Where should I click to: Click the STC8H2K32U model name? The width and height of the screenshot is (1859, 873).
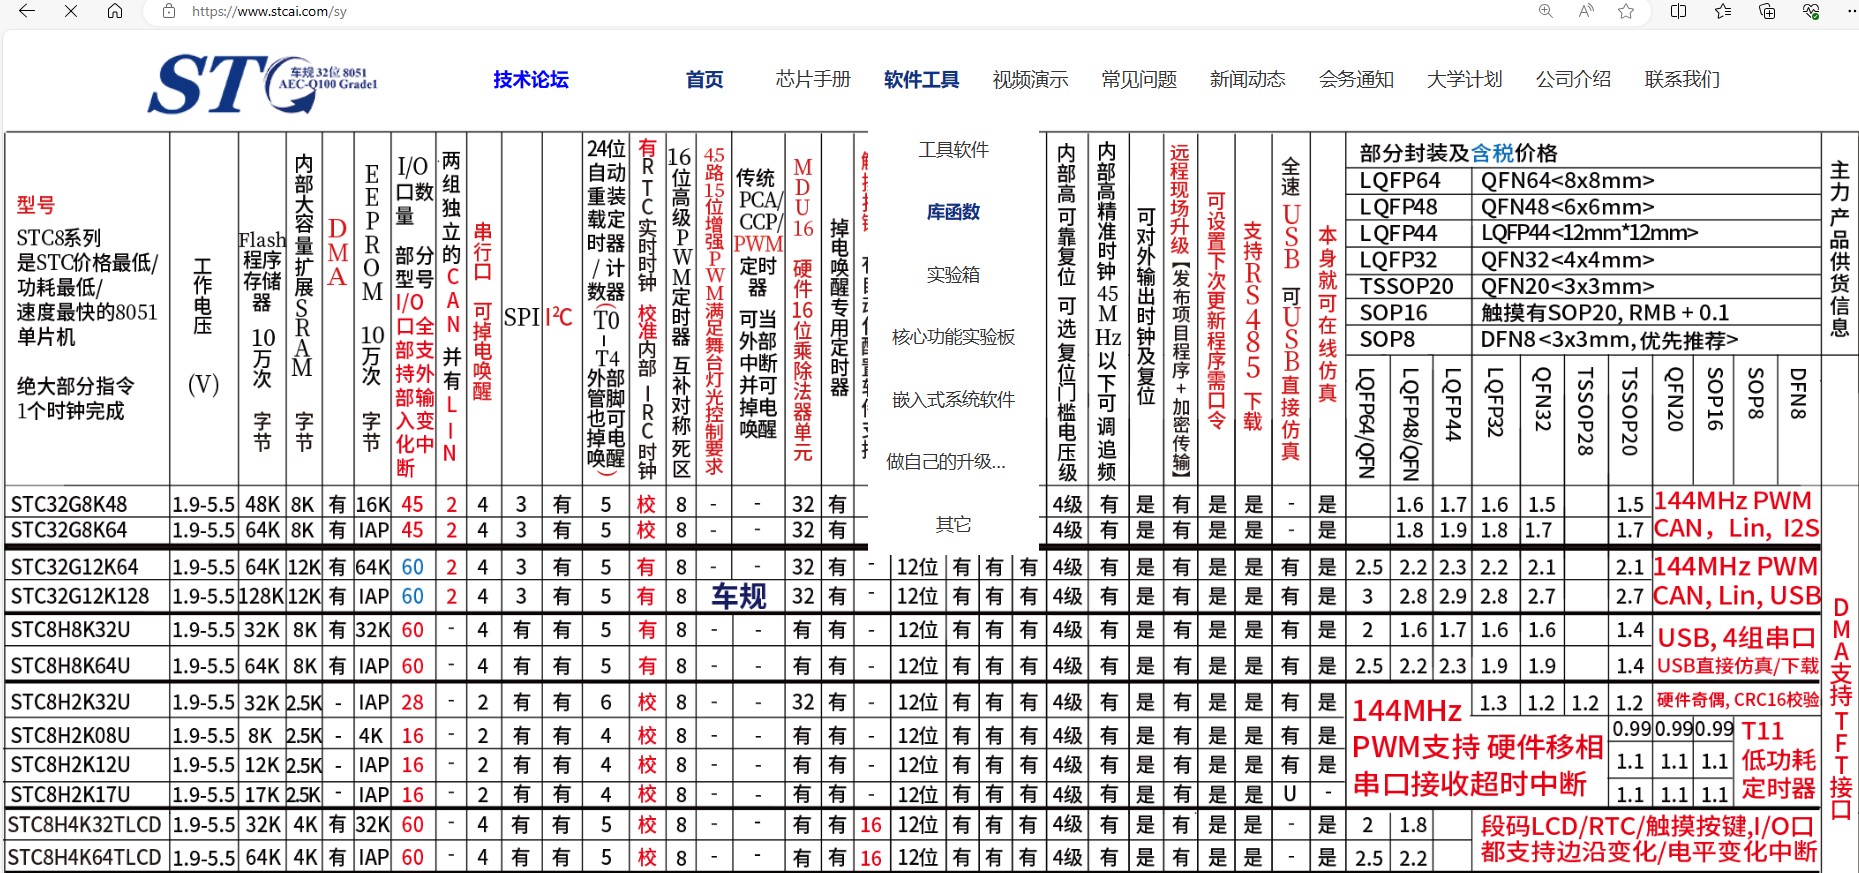coord(70,702)
